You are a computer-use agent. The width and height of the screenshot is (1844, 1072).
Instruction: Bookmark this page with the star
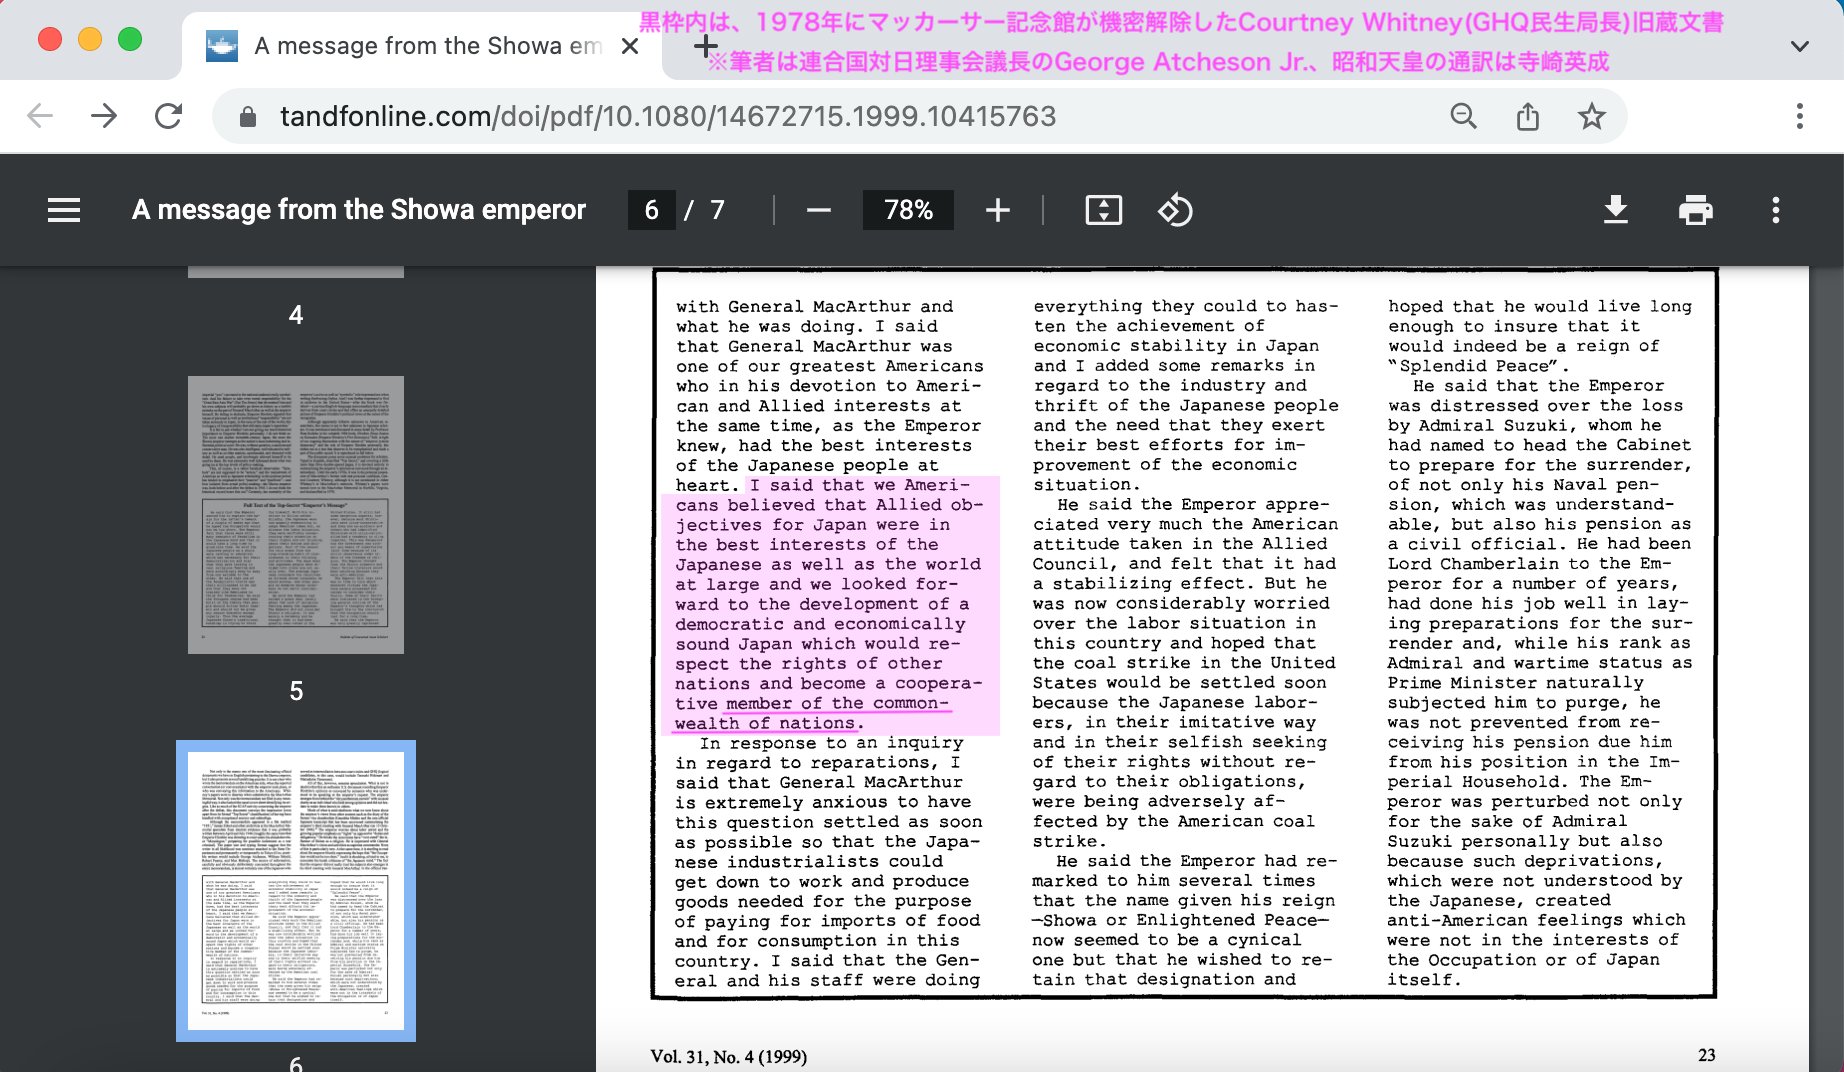coord(1591,116)
